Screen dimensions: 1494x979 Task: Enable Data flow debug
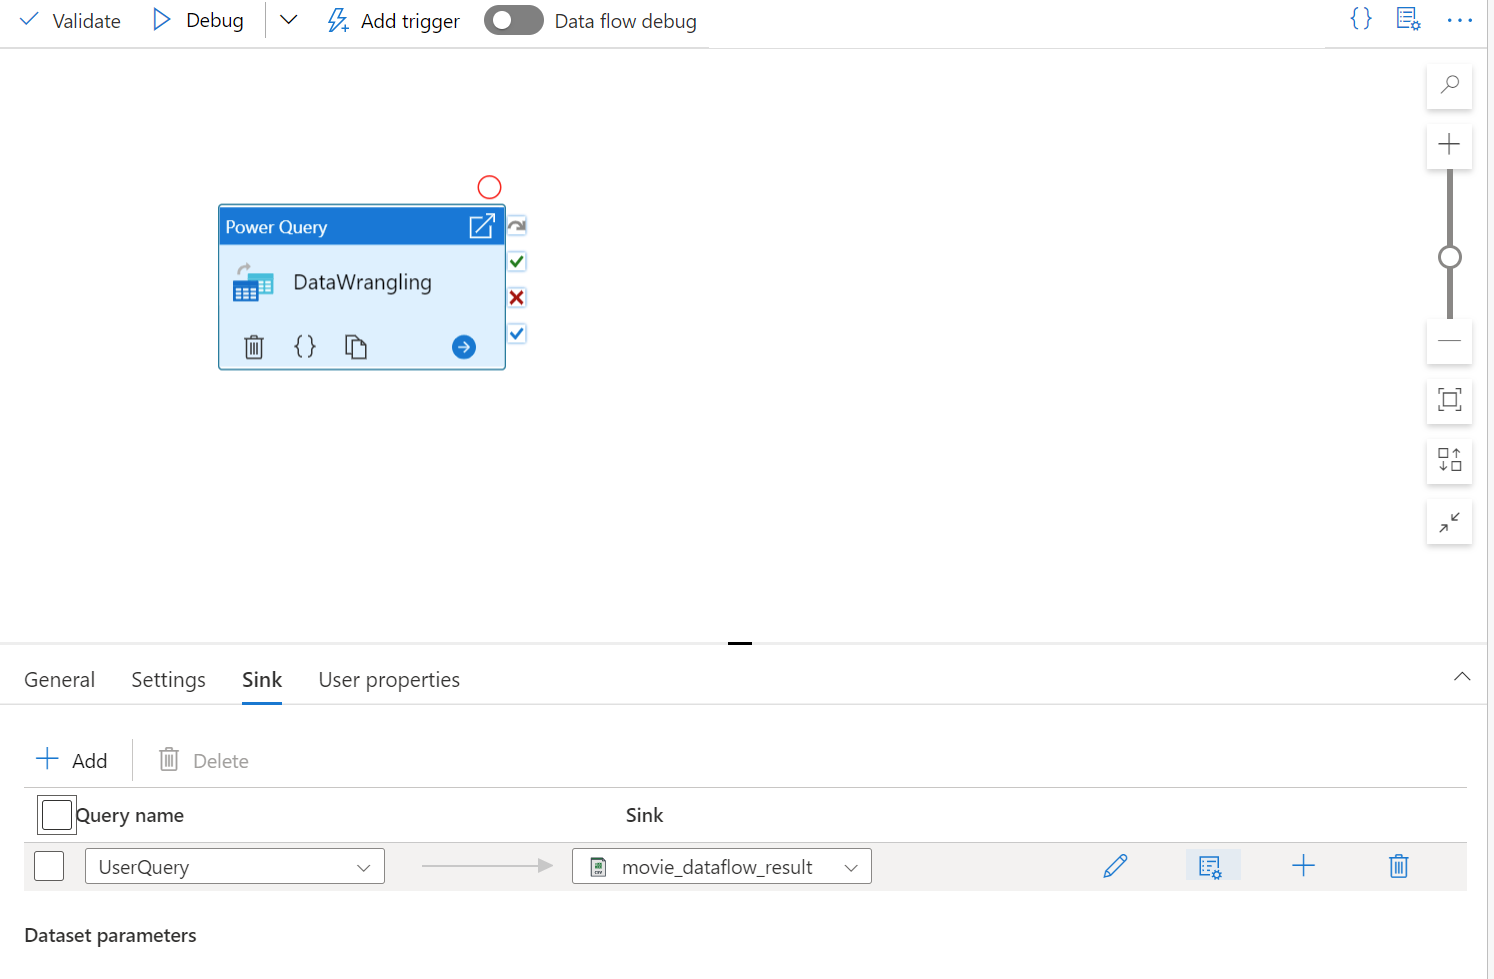tap(513, 20)
